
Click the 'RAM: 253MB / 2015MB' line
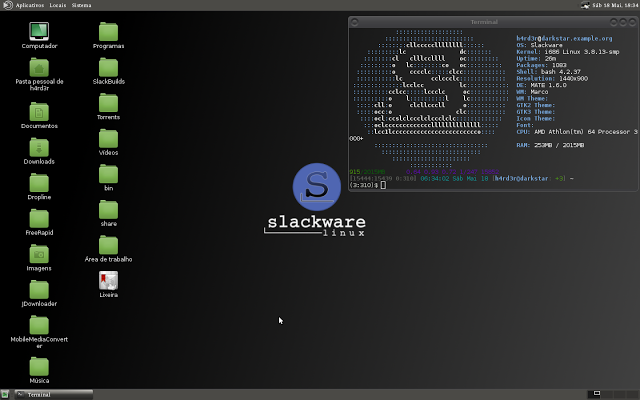tap(550, 145)
